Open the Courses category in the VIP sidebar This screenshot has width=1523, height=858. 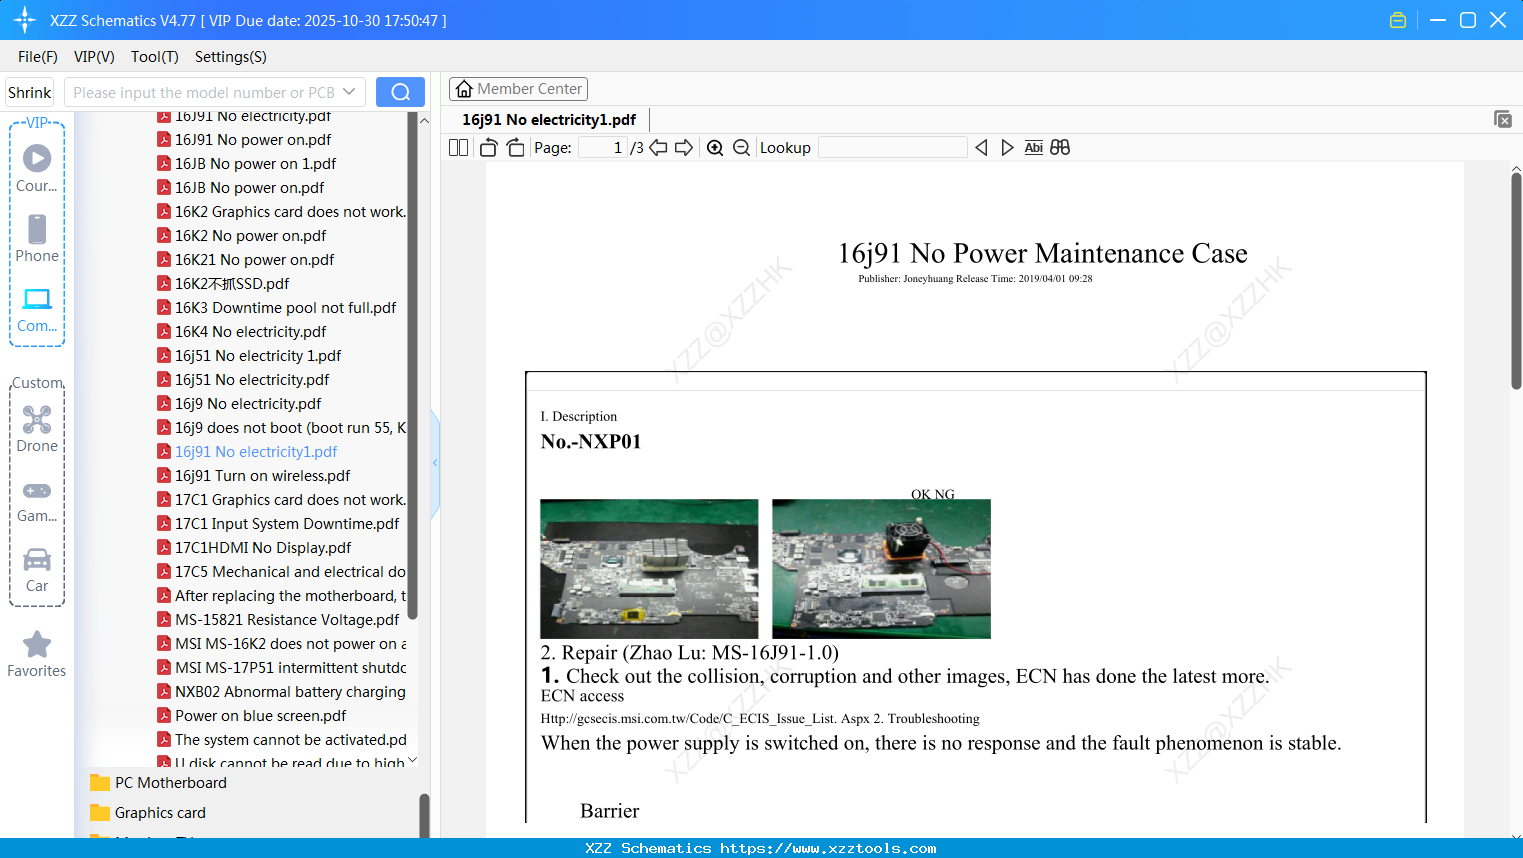tap(37, 169)
